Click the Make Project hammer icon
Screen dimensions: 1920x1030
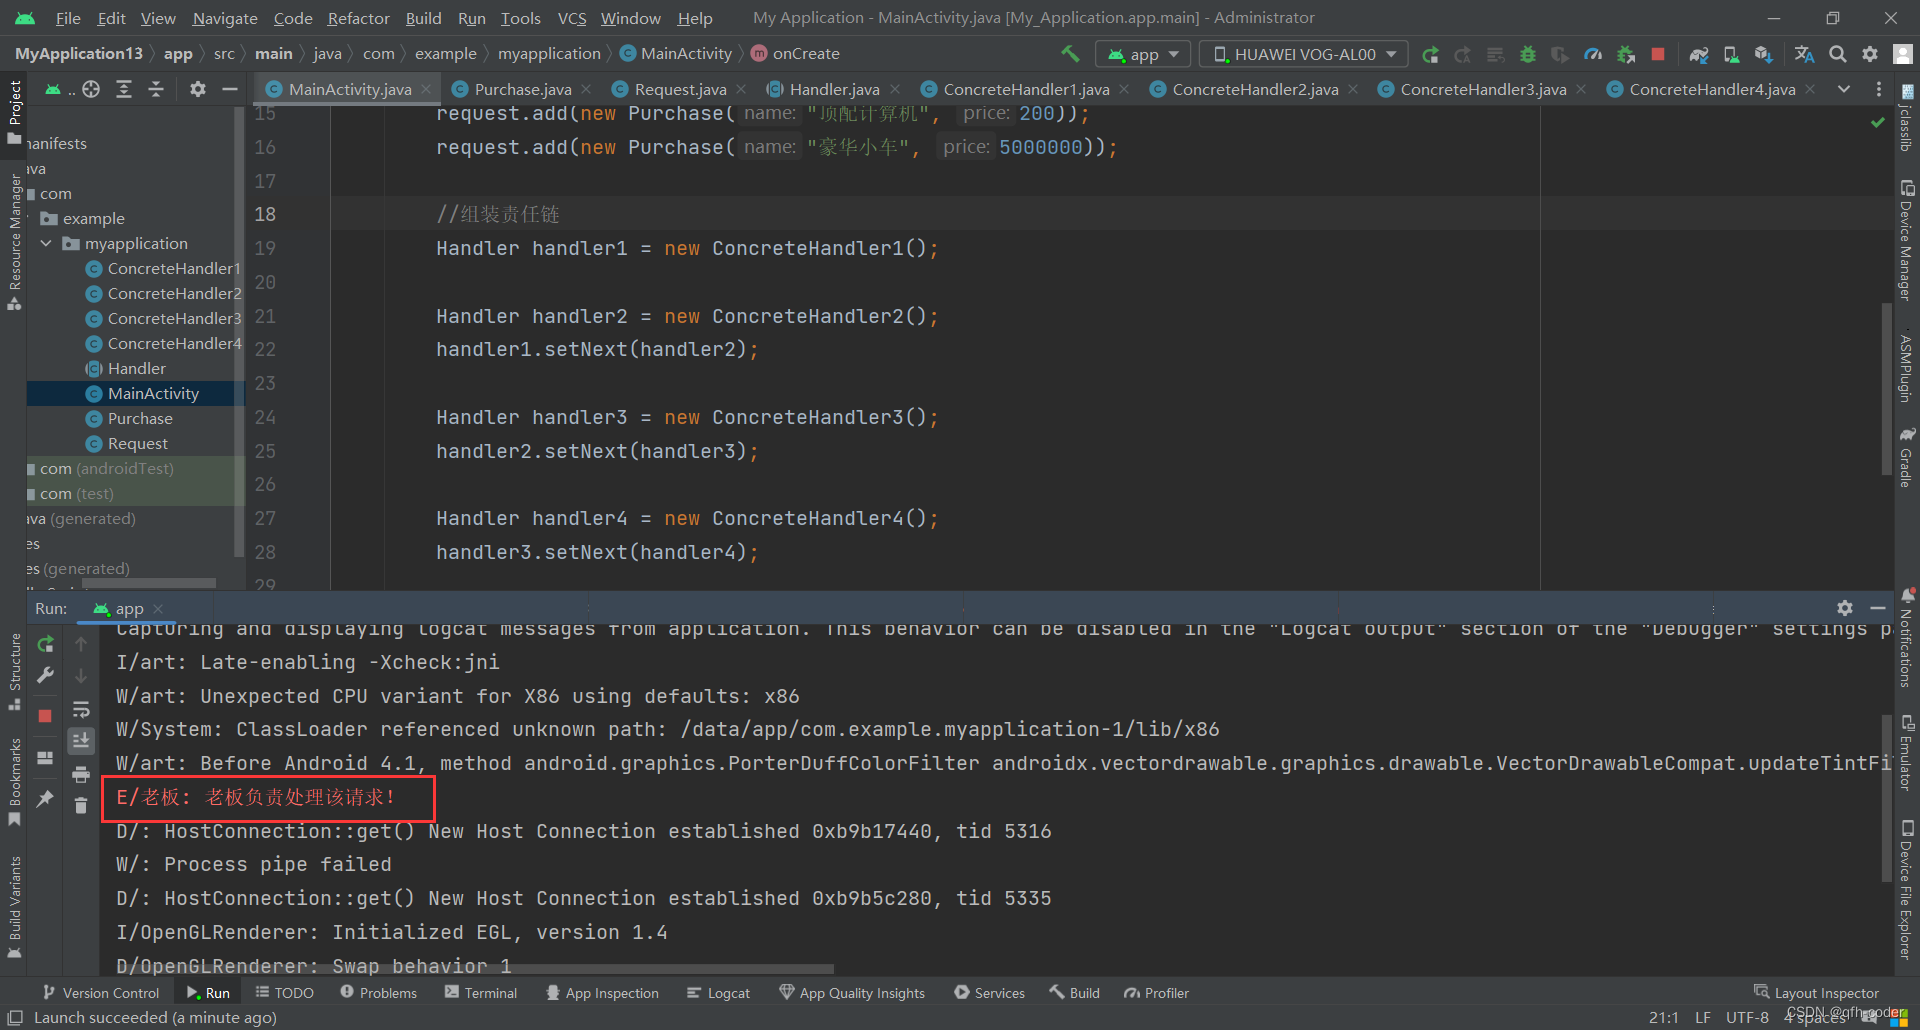pos(1070,54)
